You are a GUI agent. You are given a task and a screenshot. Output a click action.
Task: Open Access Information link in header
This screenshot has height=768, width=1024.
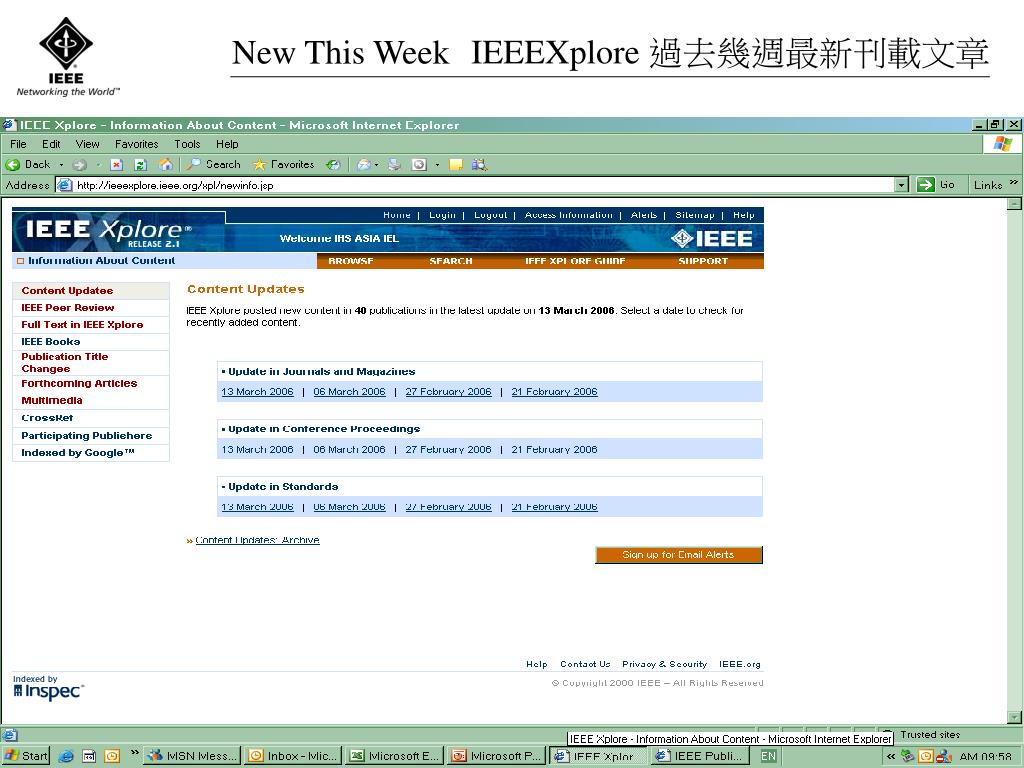pyautogui.click(x=569, y=215)
